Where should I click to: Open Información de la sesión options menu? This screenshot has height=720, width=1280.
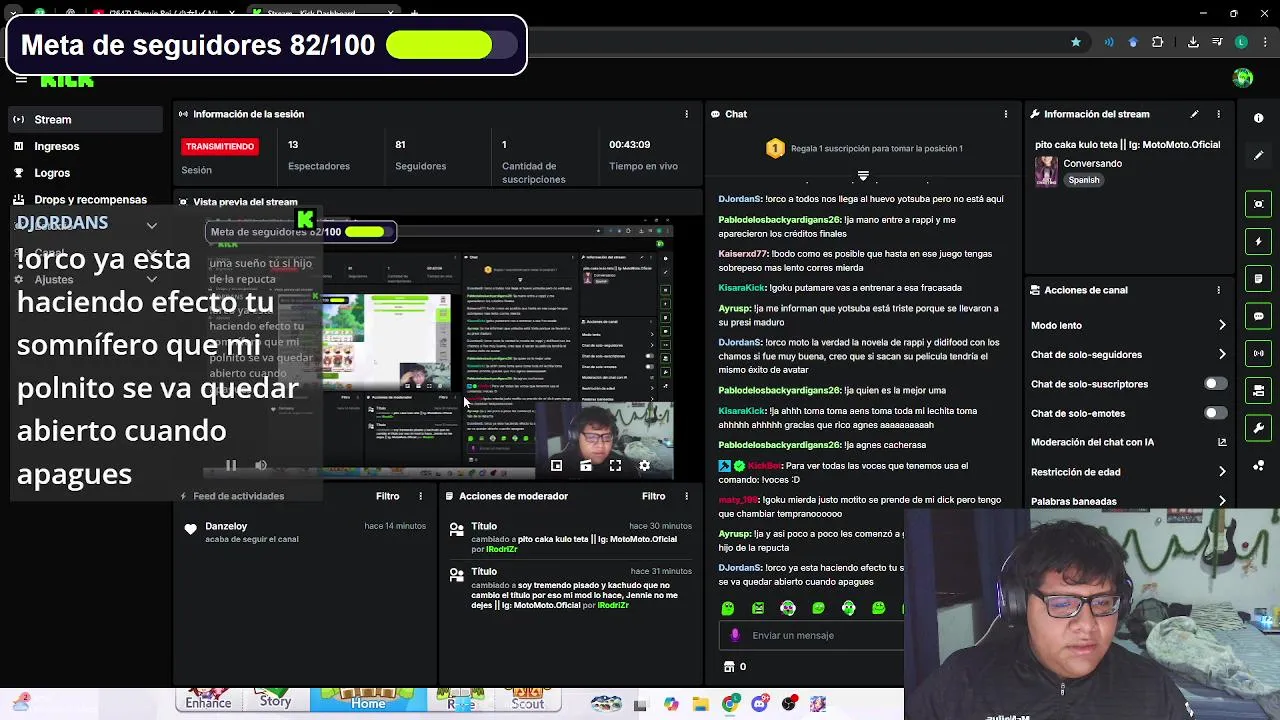point(686,114)
